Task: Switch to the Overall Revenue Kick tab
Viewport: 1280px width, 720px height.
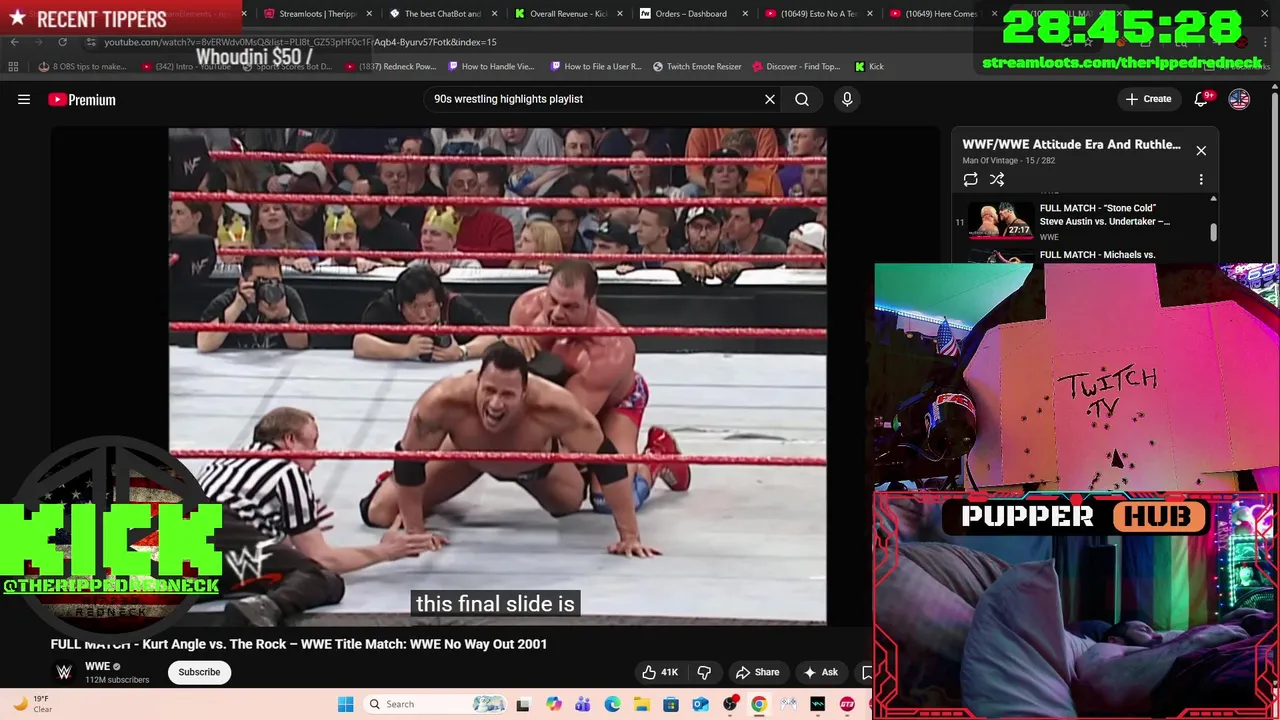Action: pos(567,14)
